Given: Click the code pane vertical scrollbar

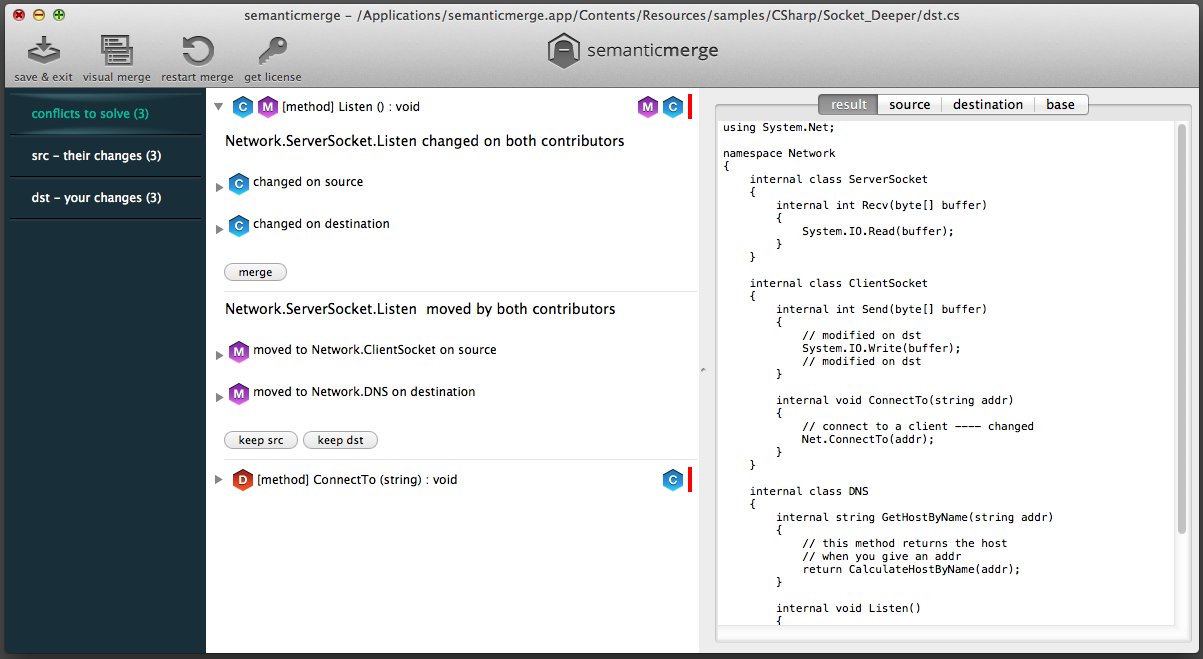Looking at the screenshot, I should click(x=1182, y=330).
